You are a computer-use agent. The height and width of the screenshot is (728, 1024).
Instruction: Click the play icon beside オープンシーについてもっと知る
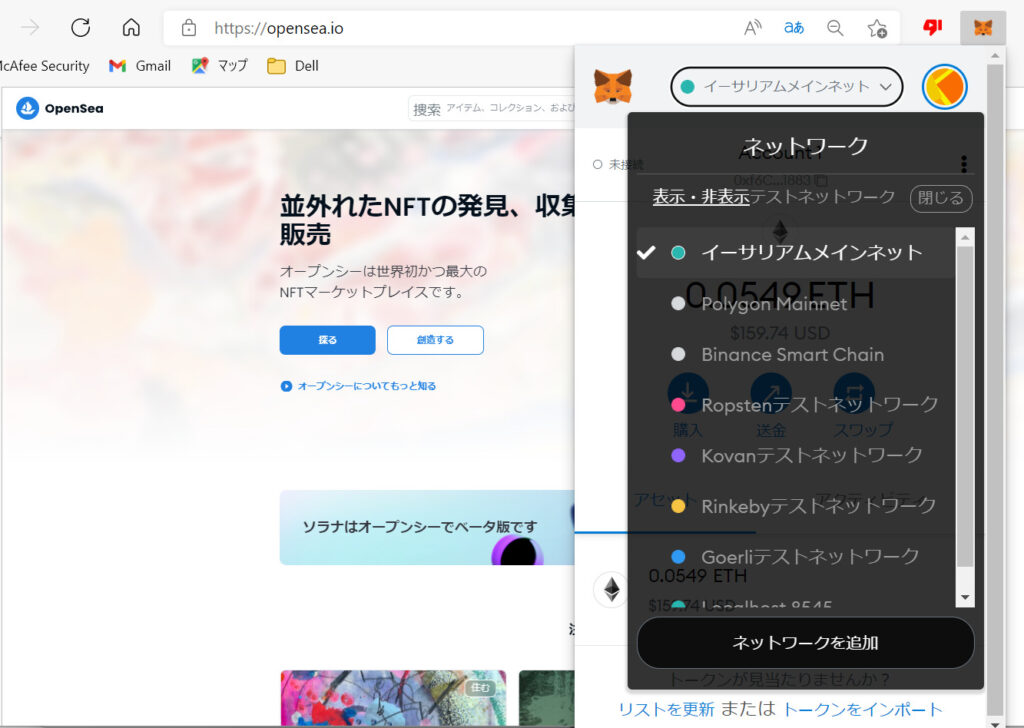(x=286, y=386)
